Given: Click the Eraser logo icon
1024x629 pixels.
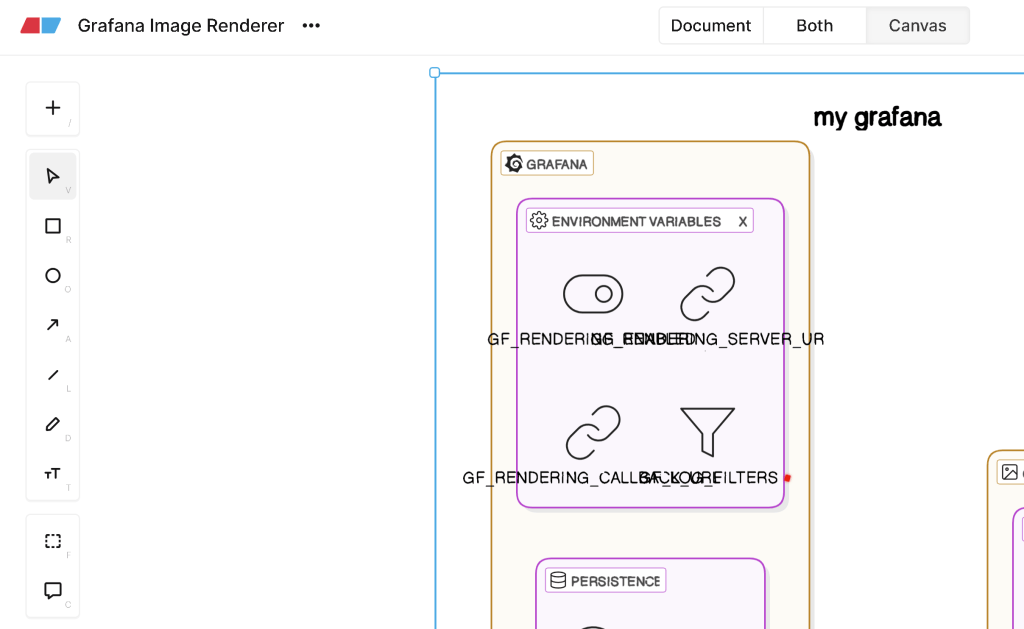Looking at the screenshot, I should (40, 25).
